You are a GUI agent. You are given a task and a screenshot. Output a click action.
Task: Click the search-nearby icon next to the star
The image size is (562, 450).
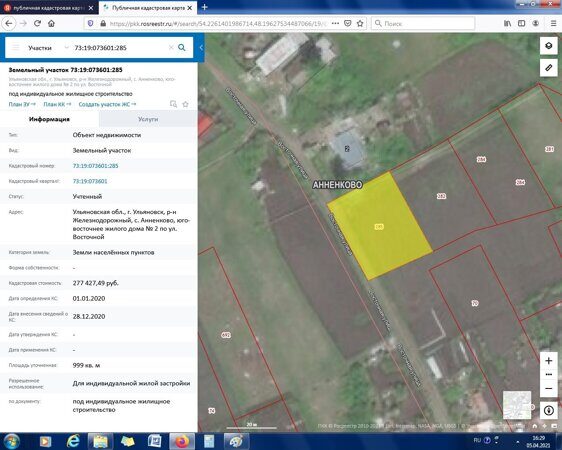pyautogui.click(x=173, y=104)
